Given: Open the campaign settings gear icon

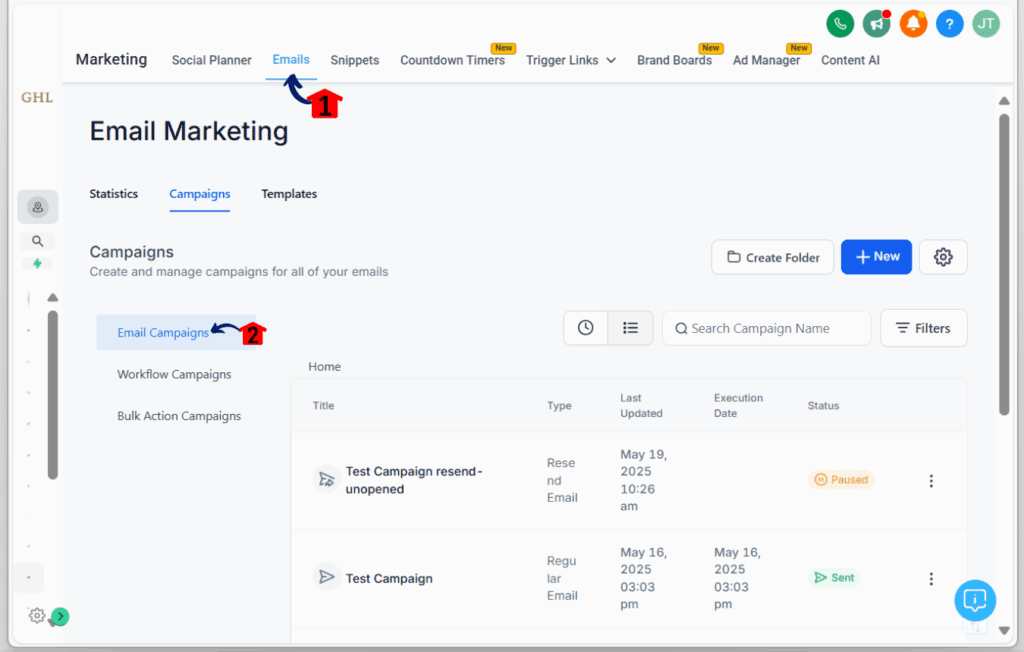Looking at the screenshot, I should (x=942, y=257).
